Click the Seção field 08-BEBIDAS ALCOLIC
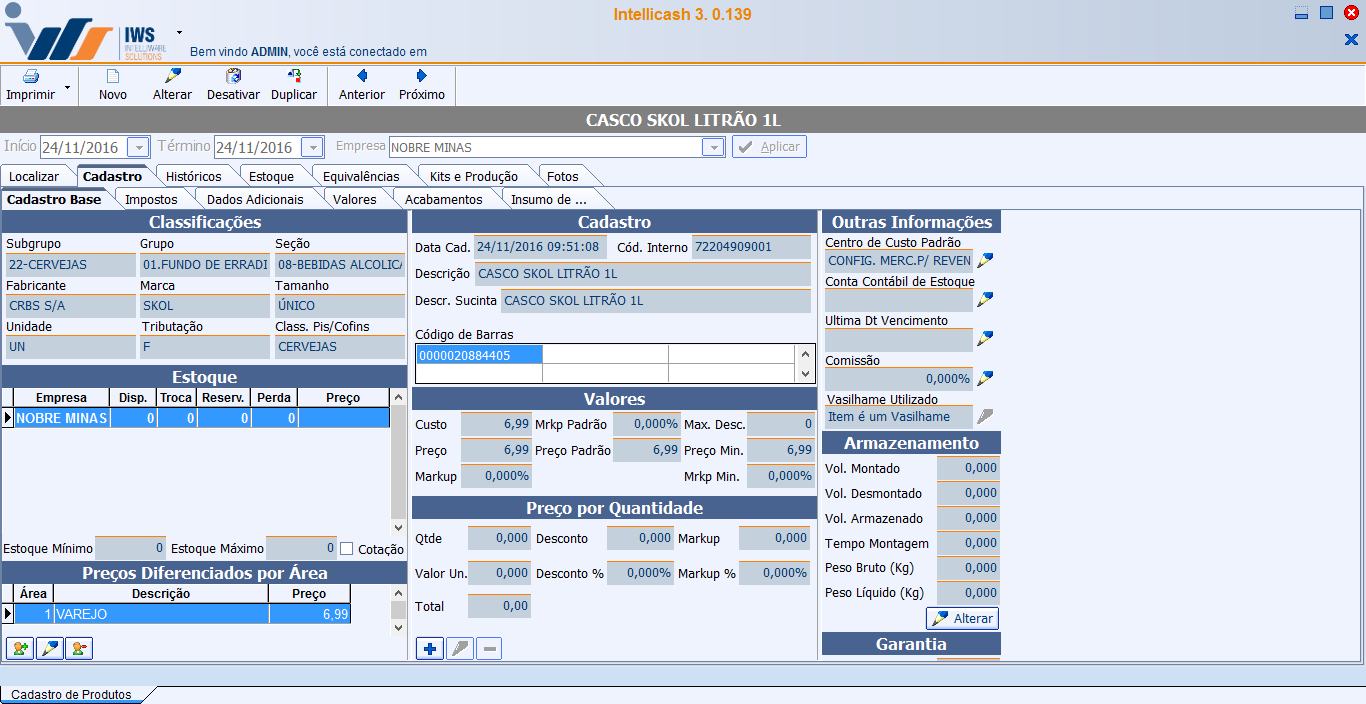Screen dimensions: 1366x704 point(340,265)
